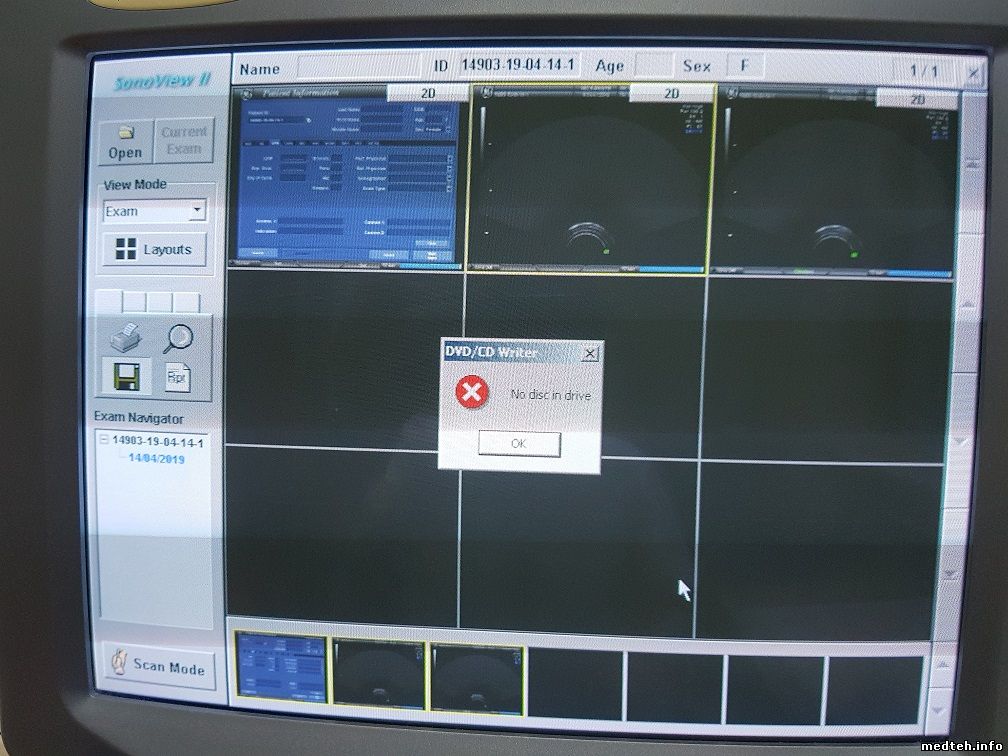The image size is (1008, 756).
Task: Collapse exam 14903-19-04-14-1 tree node
Action: [x=103, y=440]
